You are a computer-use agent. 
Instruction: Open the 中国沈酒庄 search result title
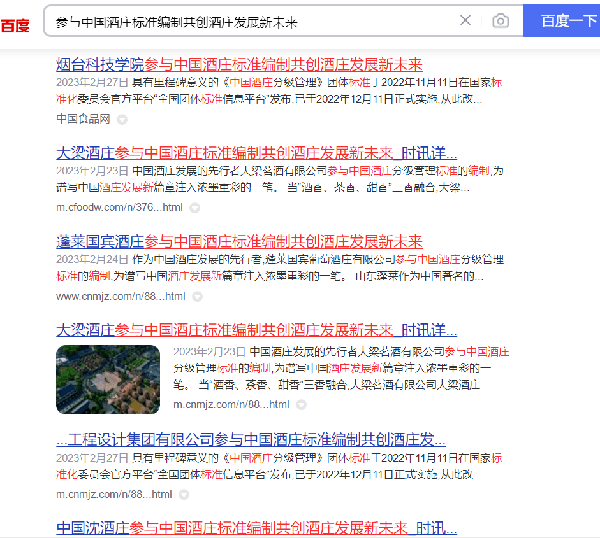[250, 527]
